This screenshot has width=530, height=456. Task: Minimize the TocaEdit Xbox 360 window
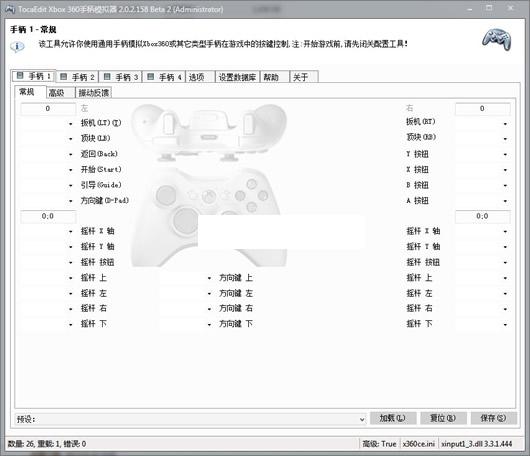coord(470,9)
